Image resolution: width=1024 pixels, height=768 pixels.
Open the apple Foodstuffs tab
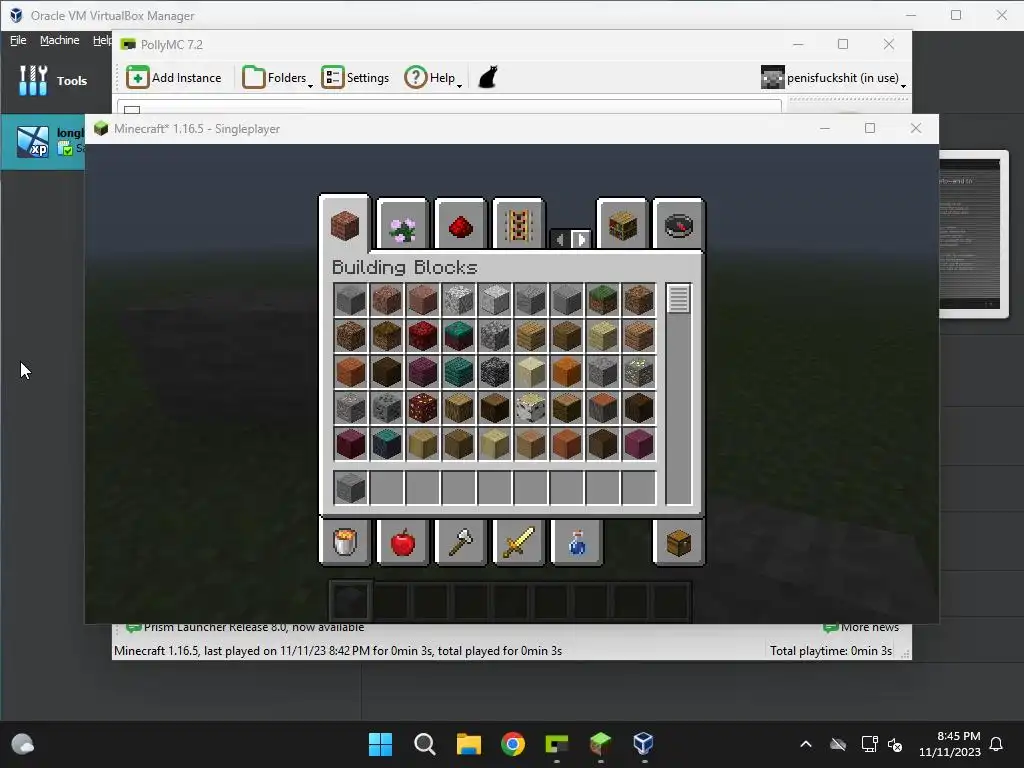(402, 541)
